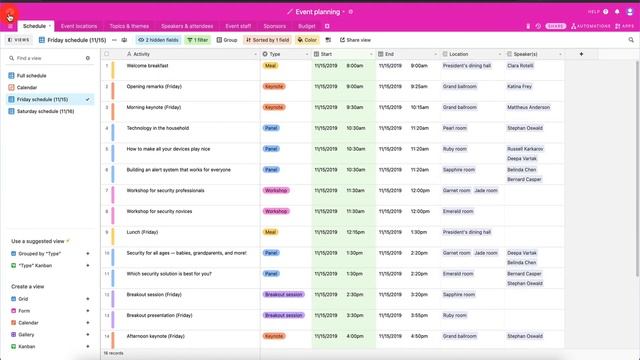Open the view collaborators icon
Screen dimensions: 640x360
point(124,40)
